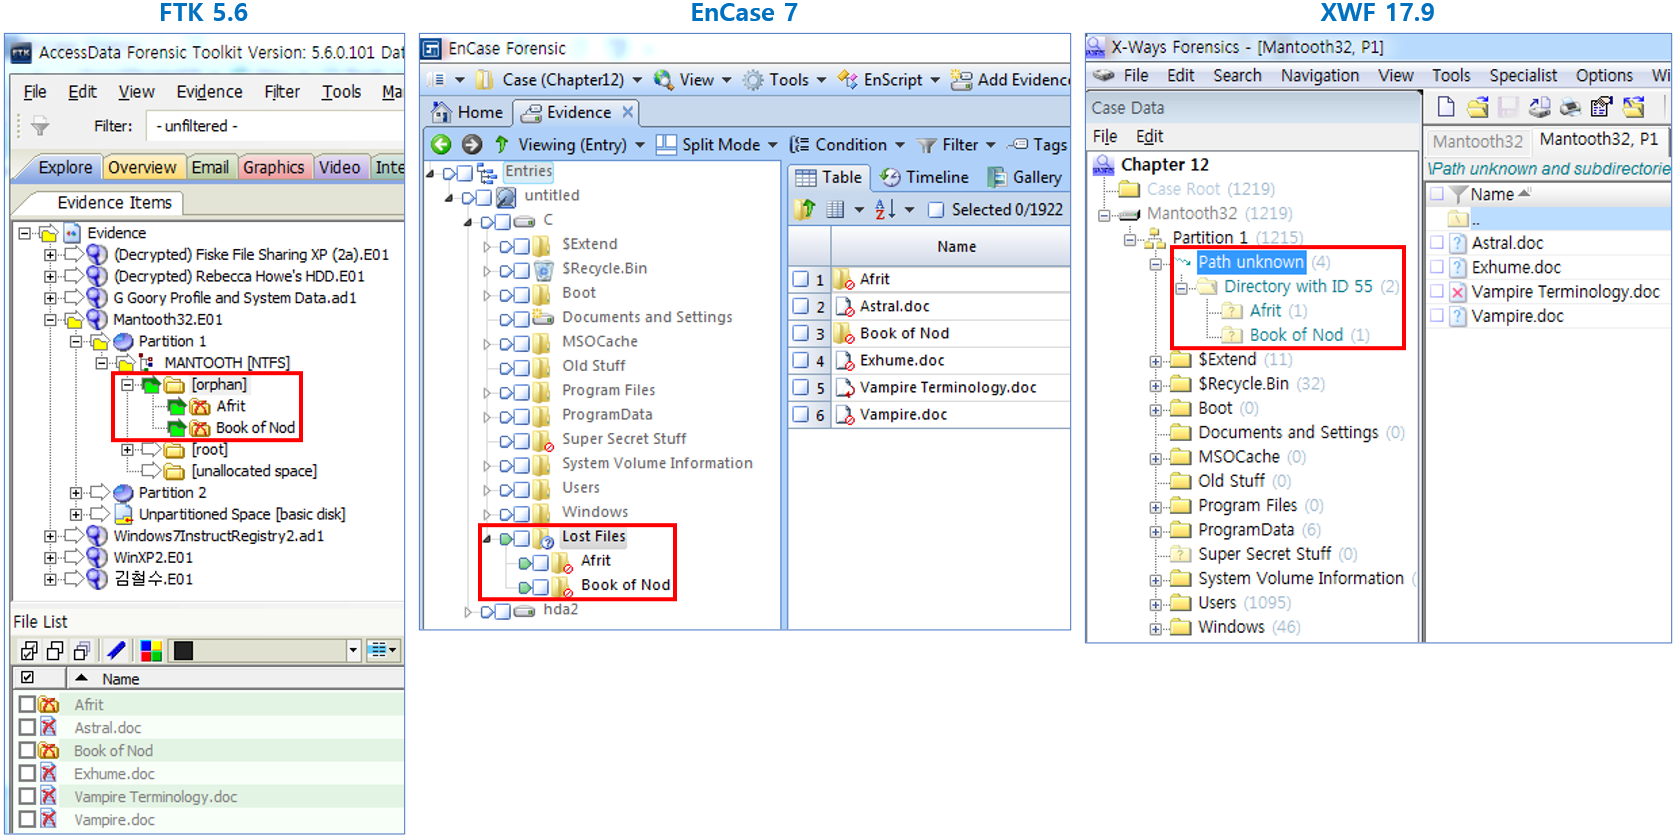Collapse EnCase Lost Files tree node
The image size is (1677, 839).
(487, 538)
